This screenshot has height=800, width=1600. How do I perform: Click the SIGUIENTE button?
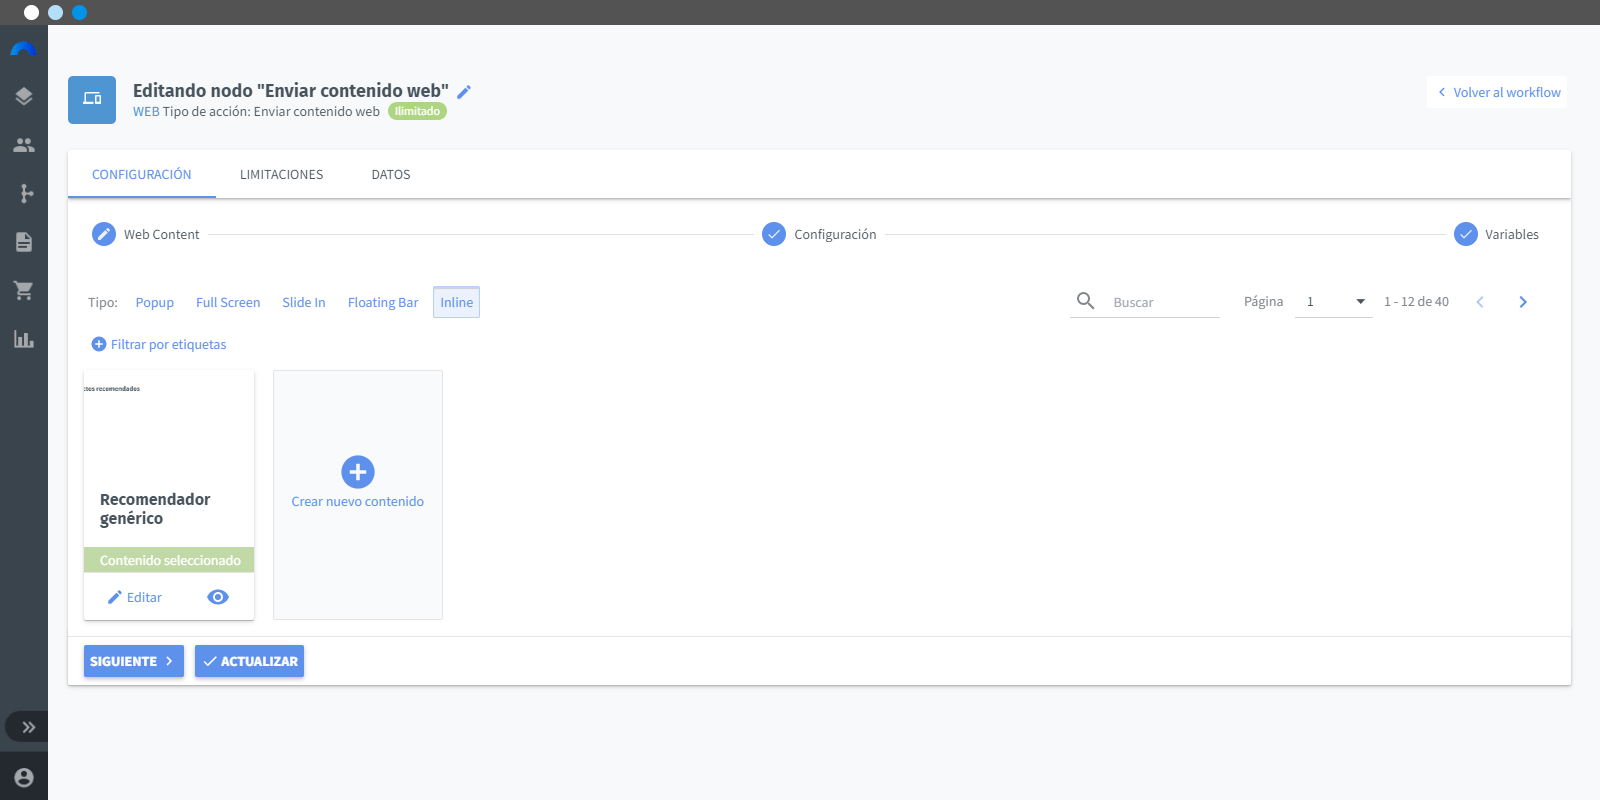pyautogui.click(x=134, y=661)
